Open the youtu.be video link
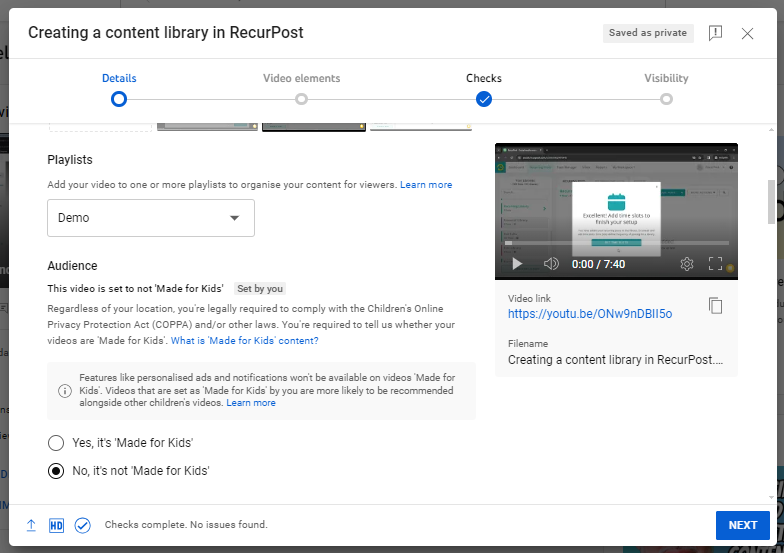 tap(590, 314)
